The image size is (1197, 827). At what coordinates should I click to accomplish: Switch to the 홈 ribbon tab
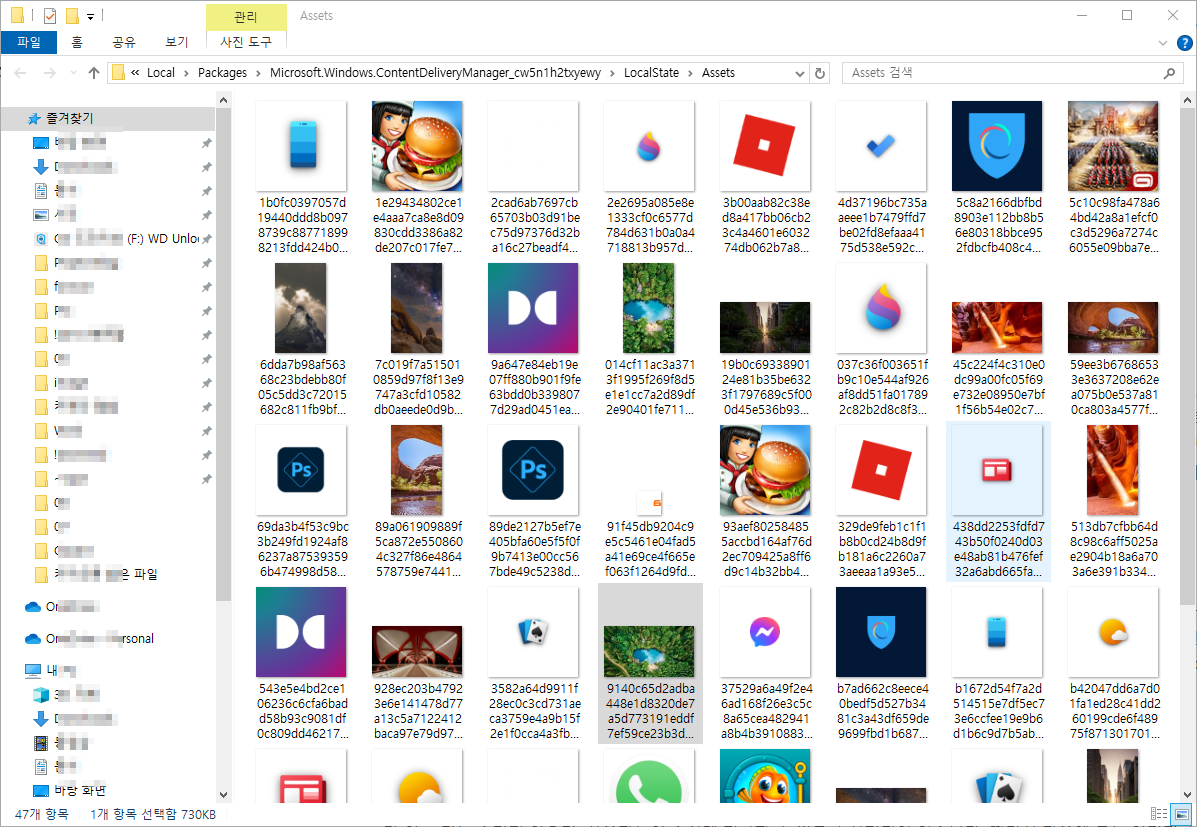(x=77, y=42)
